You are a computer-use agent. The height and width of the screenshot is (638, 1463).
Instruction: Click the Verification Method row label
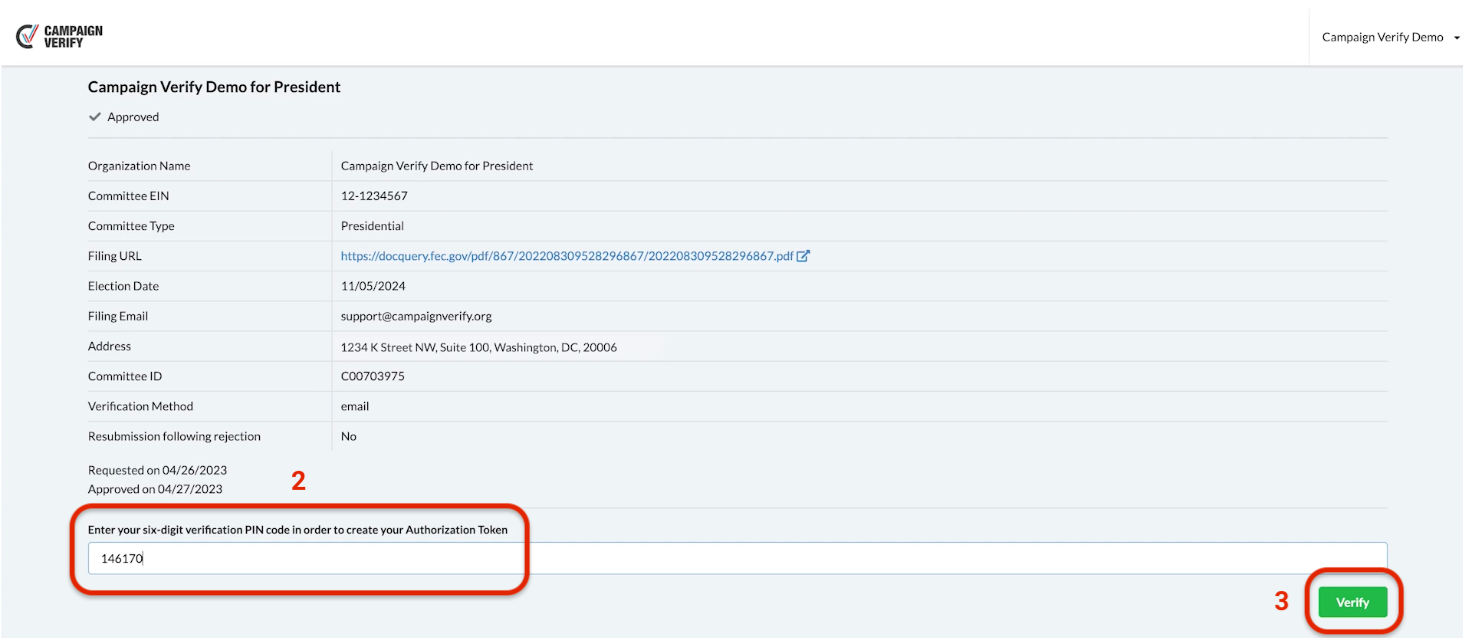[x=140, y=406]
